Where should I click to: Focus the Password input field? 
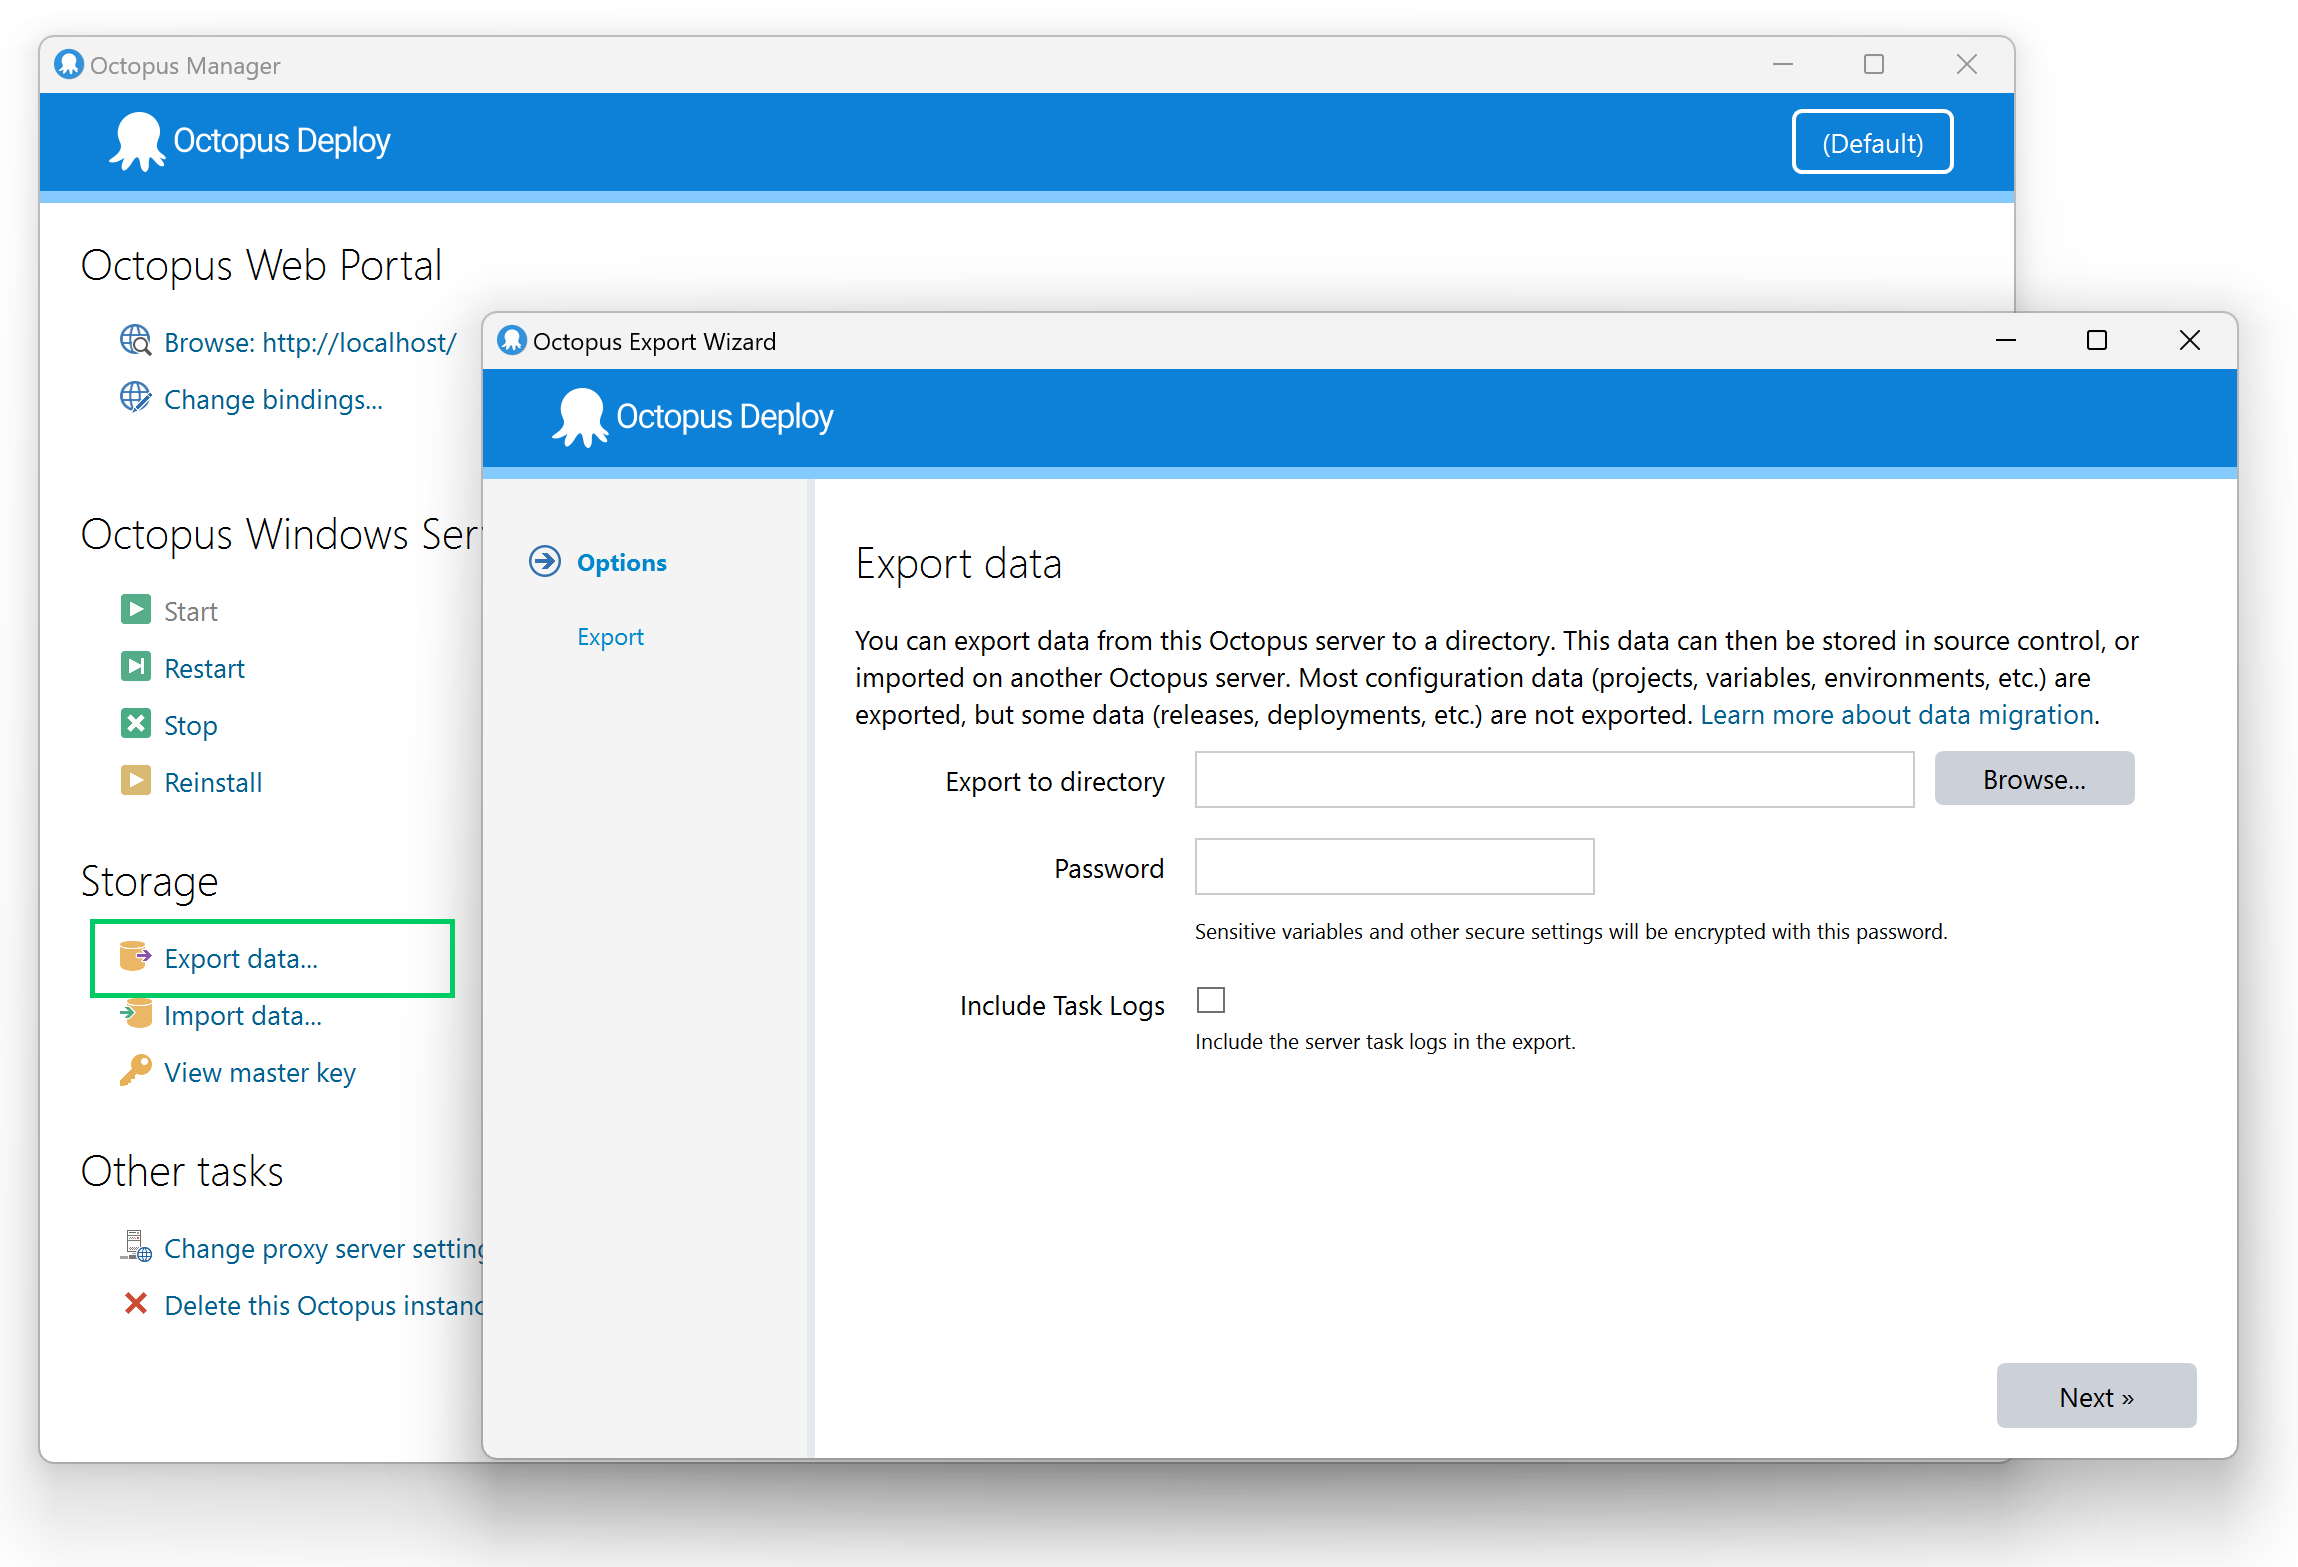(x=1394, y=866)
